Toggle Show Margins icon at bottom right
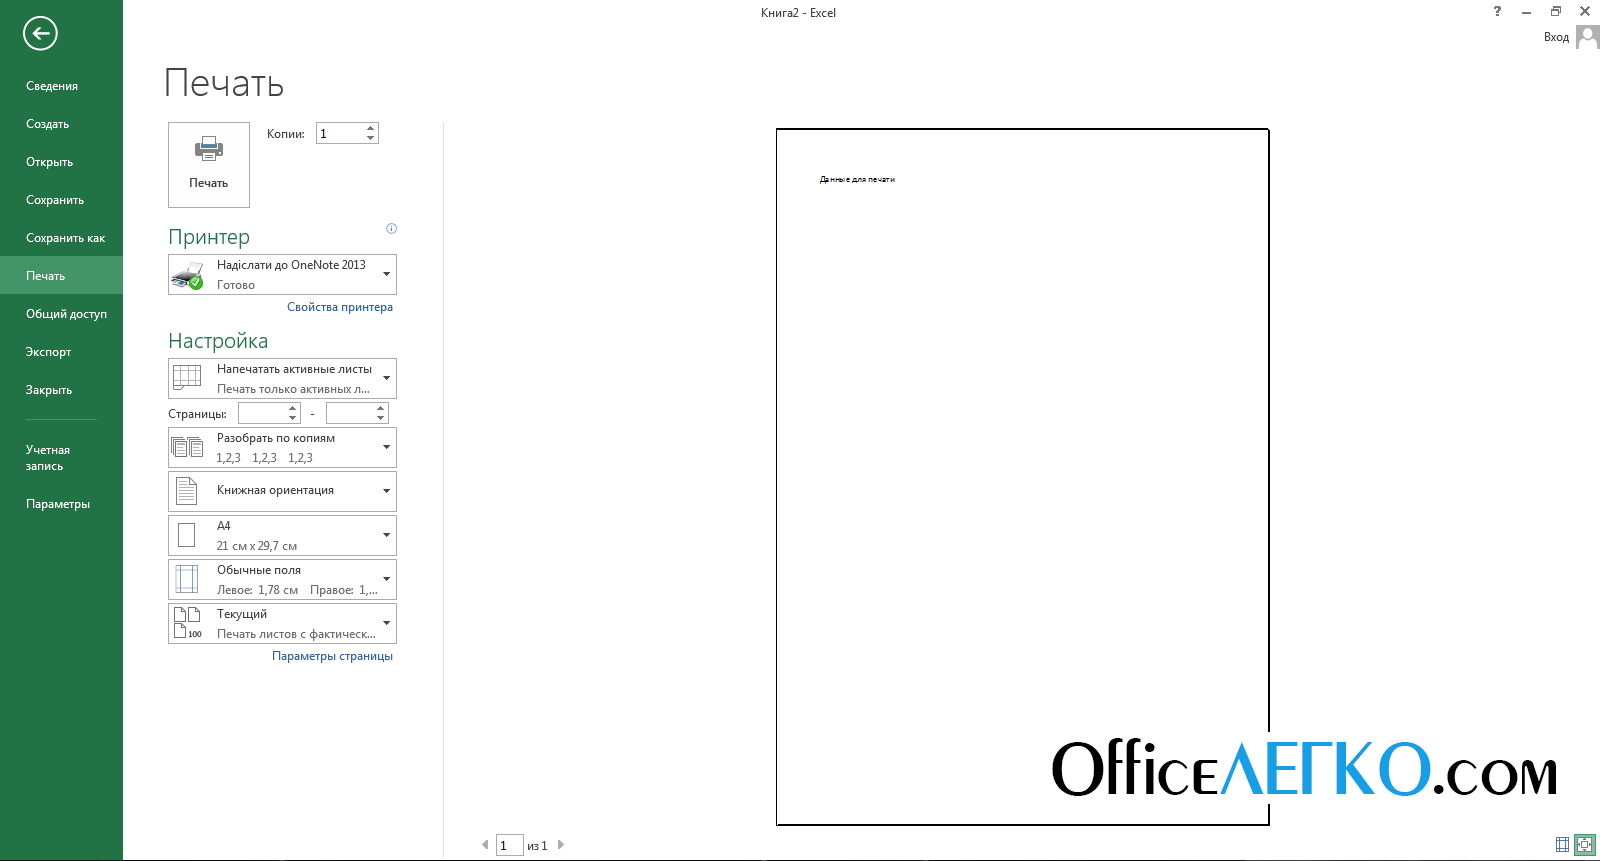Image resolution: width=1600 pixels, height=861 pixels. (x=1562, y=845)
